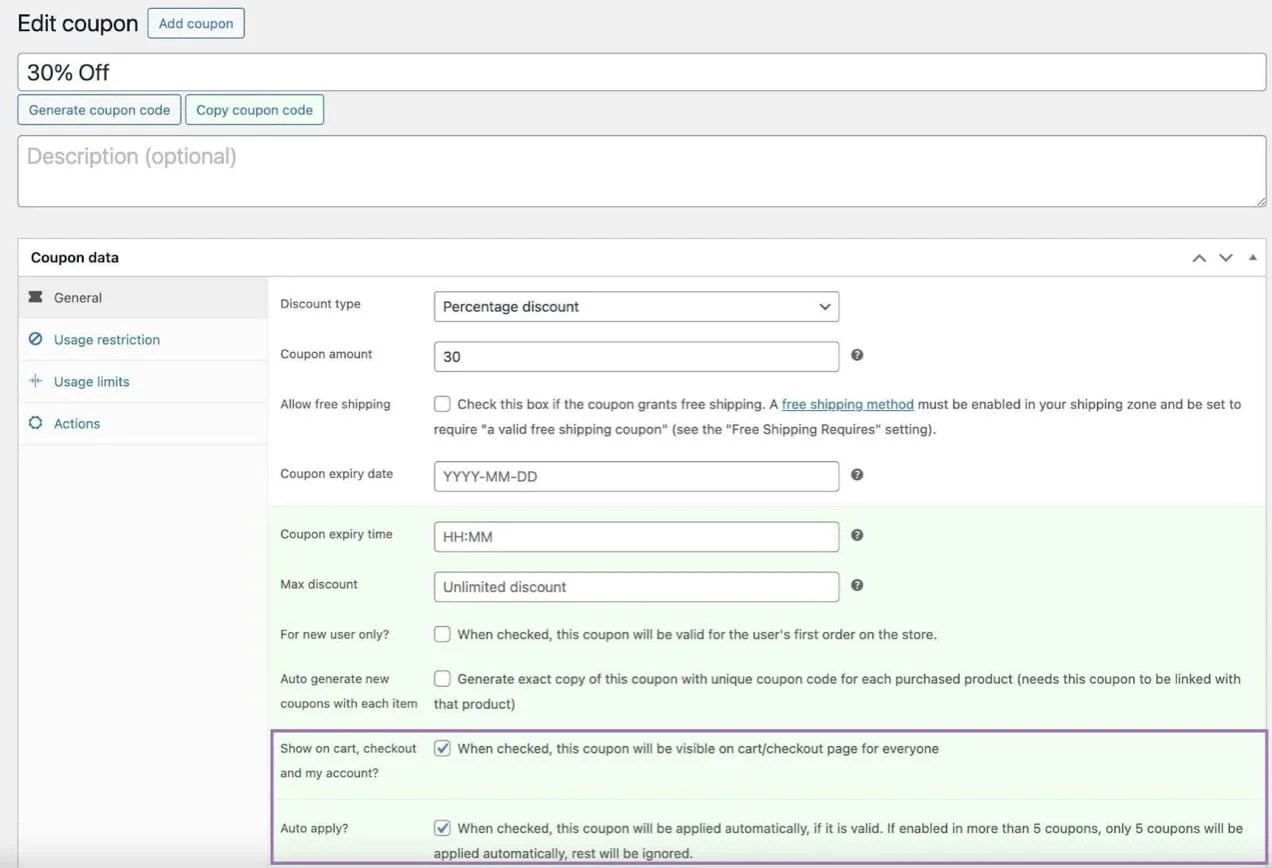Click help icon beside Coupon expiry time
The width and height of the screenshot is (1272, 868).
(856, 533)
